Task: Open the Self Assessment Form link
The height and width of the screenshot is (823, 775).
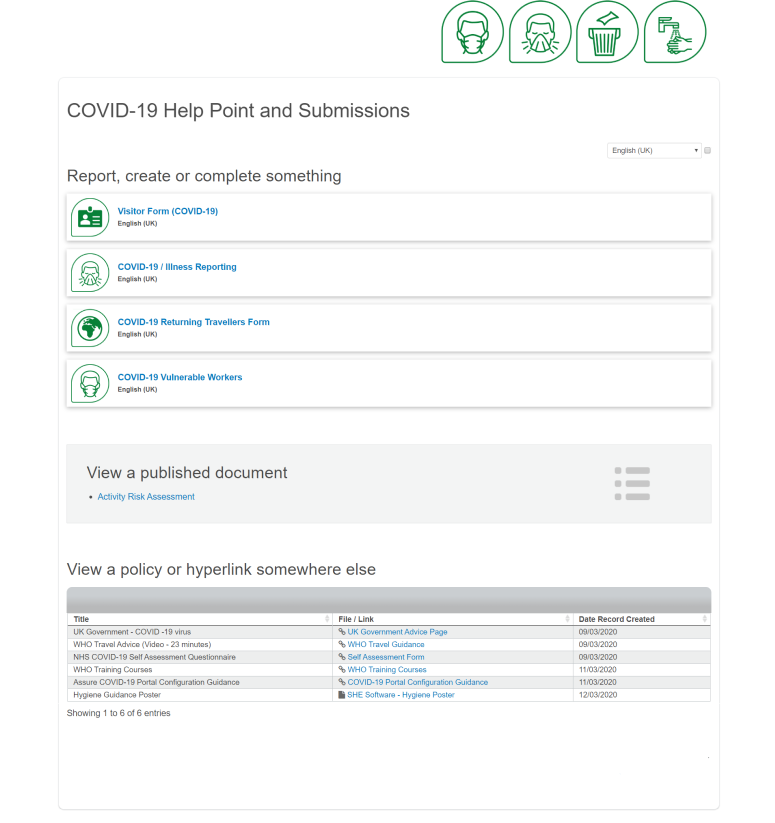Action: click(385, 657)
